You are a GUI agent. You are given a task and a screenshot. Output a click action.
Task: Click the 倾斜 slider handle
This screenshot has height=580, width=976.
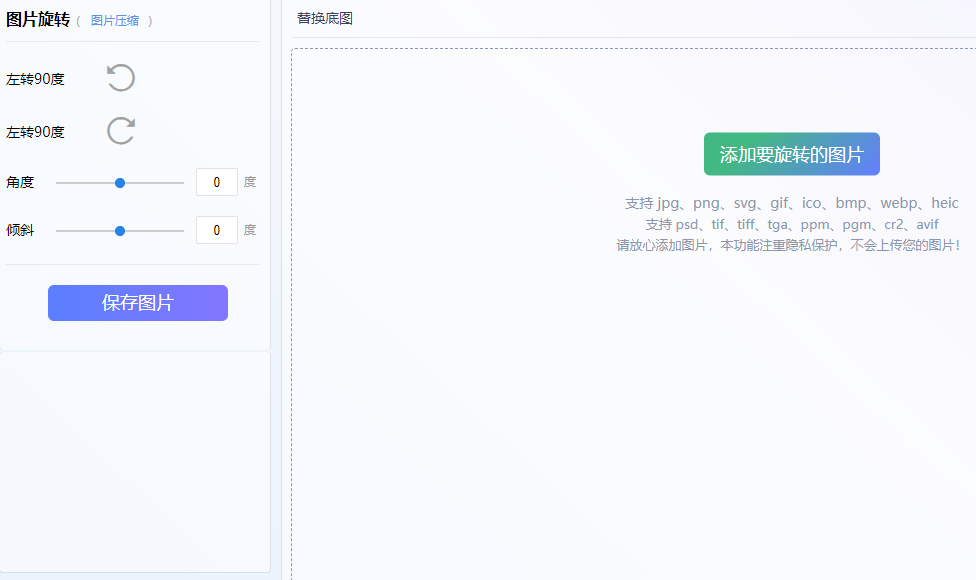tap(120, 230)
